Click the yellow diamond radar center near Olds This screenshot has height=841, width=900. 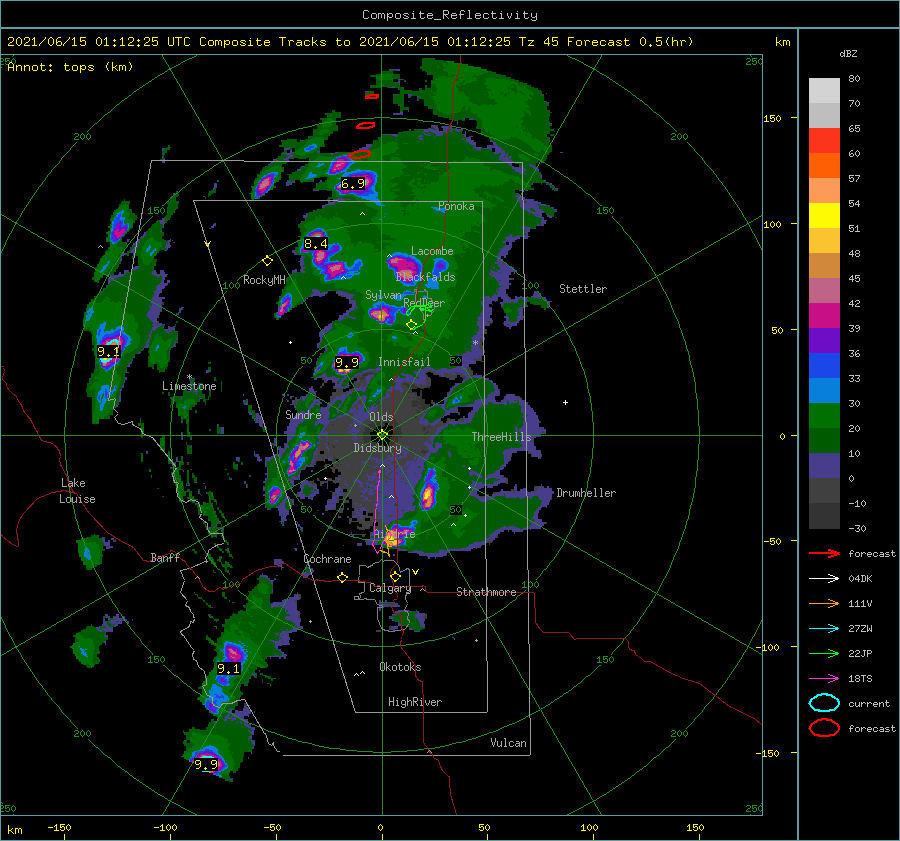pyautogui.click(x=382, y=435)
